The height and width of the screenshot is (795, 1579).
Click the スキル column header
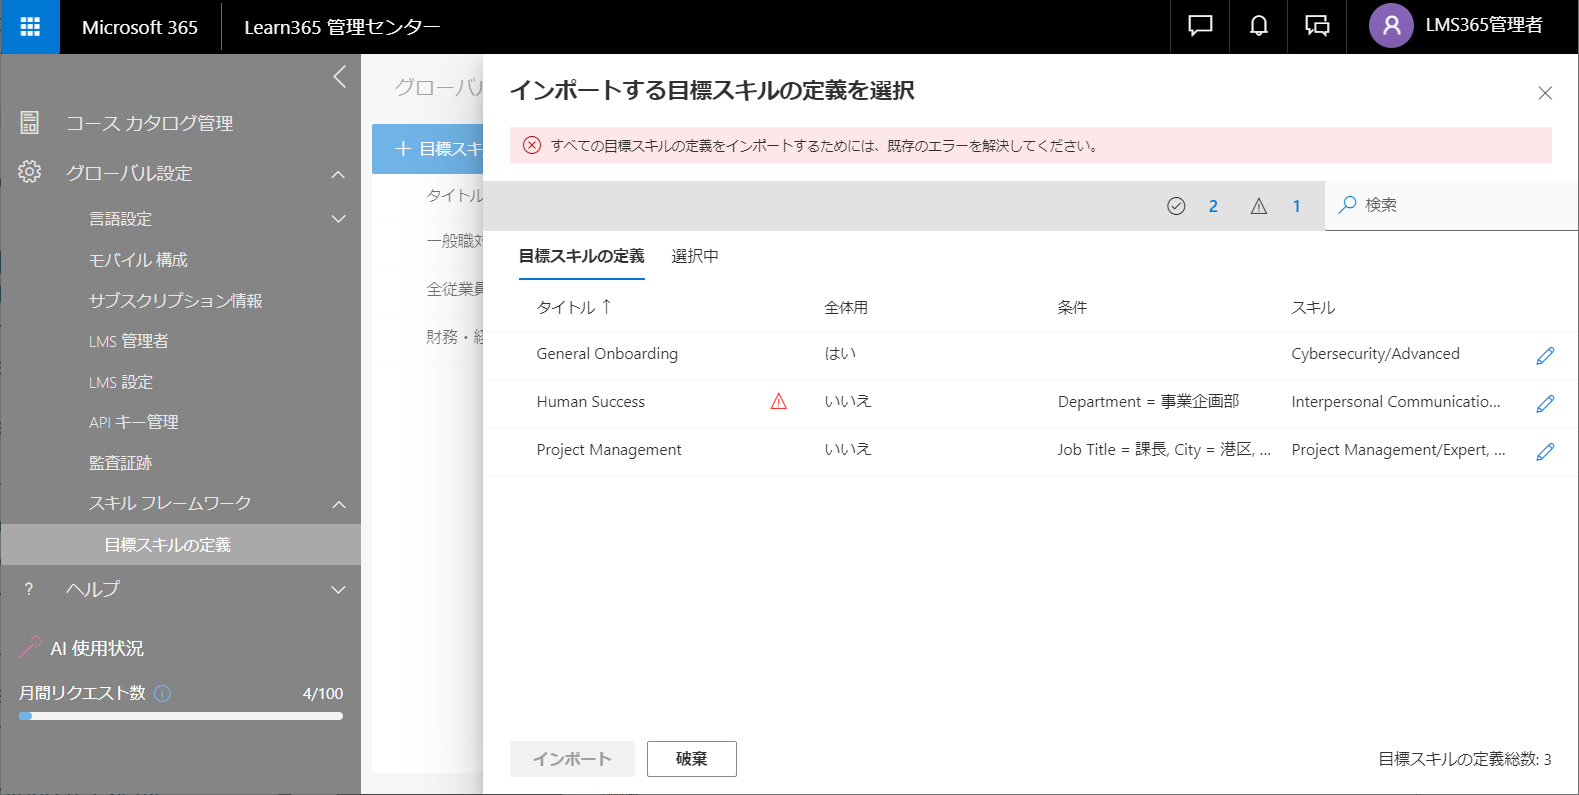pos(1313,308)
